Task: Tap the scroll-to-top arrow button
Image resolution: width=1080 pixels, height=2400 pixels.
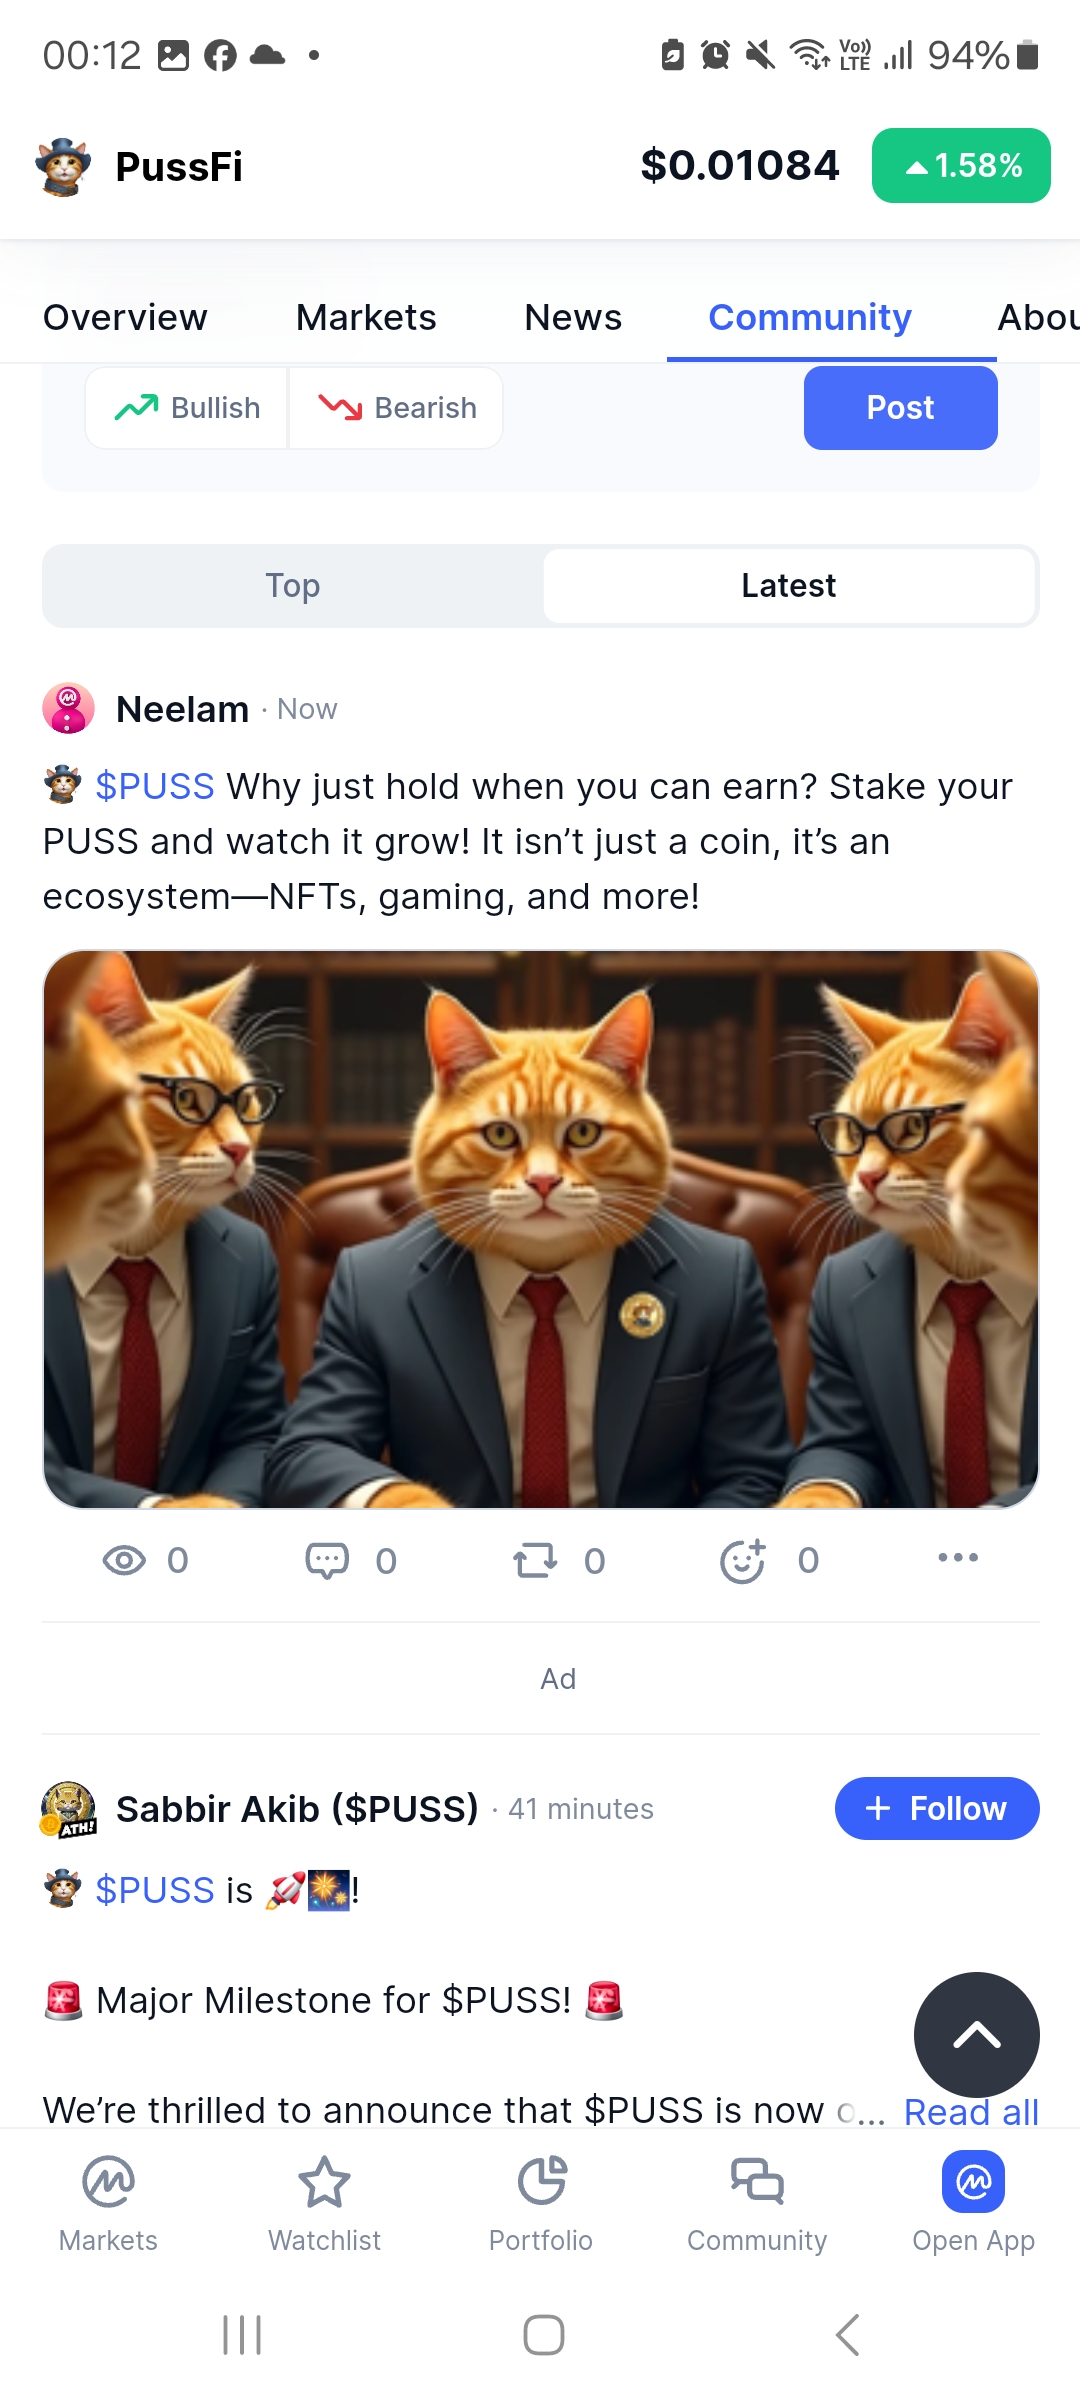Action: (x=976, y=2035)
